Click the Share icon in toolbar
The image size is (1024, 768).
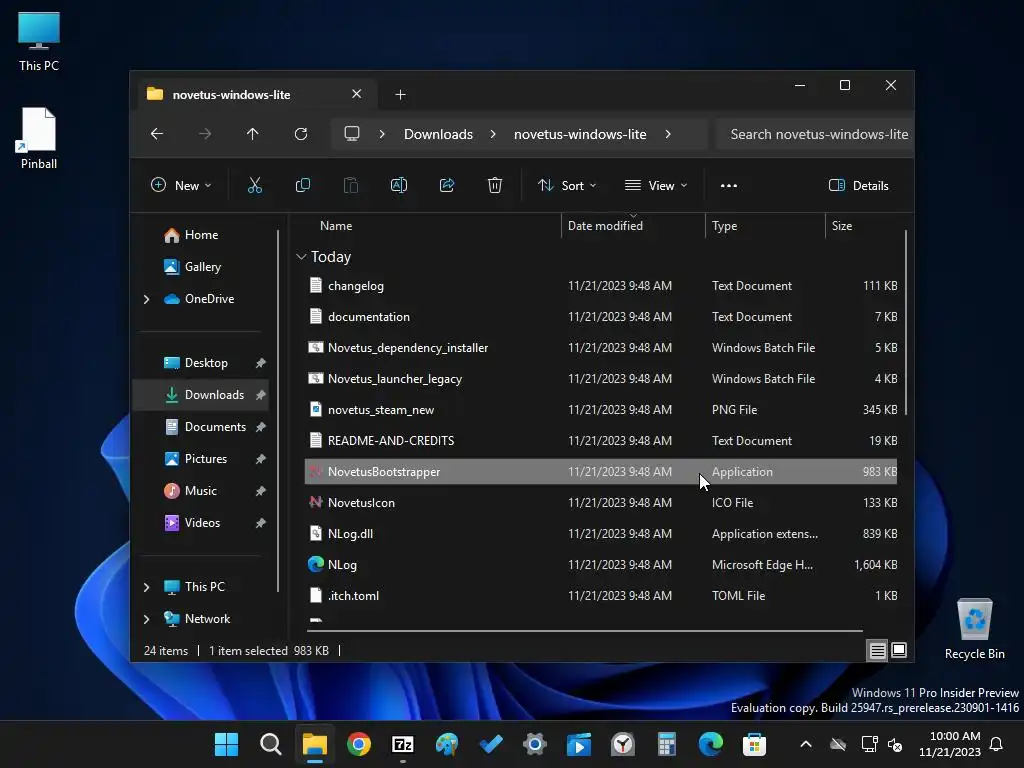(447, 185)
